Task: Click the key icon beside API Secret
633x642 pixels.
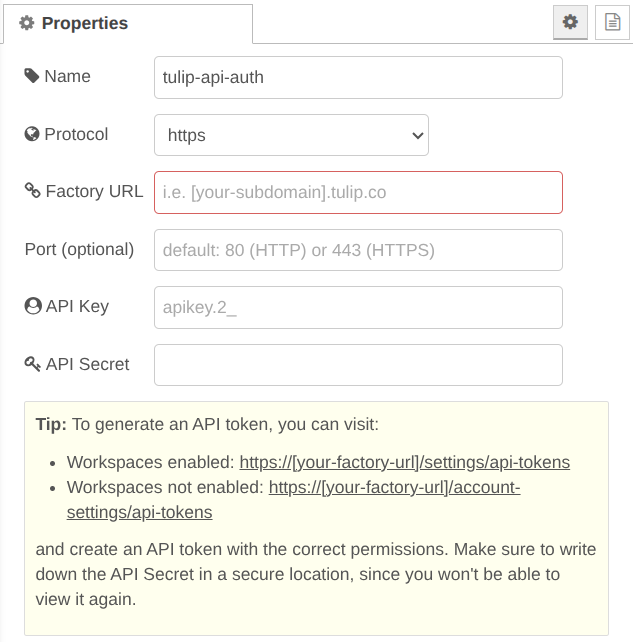Action: [32, 364]
